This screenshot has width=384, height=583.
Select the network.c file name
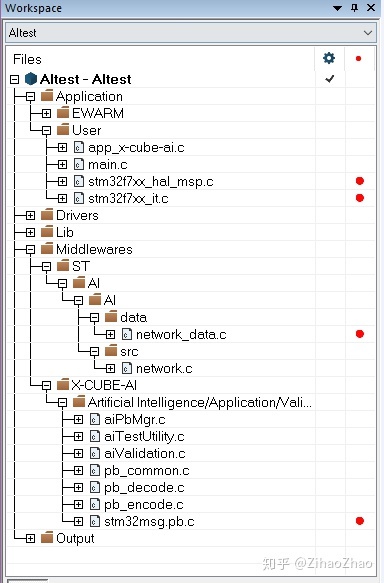coord(164,368)
